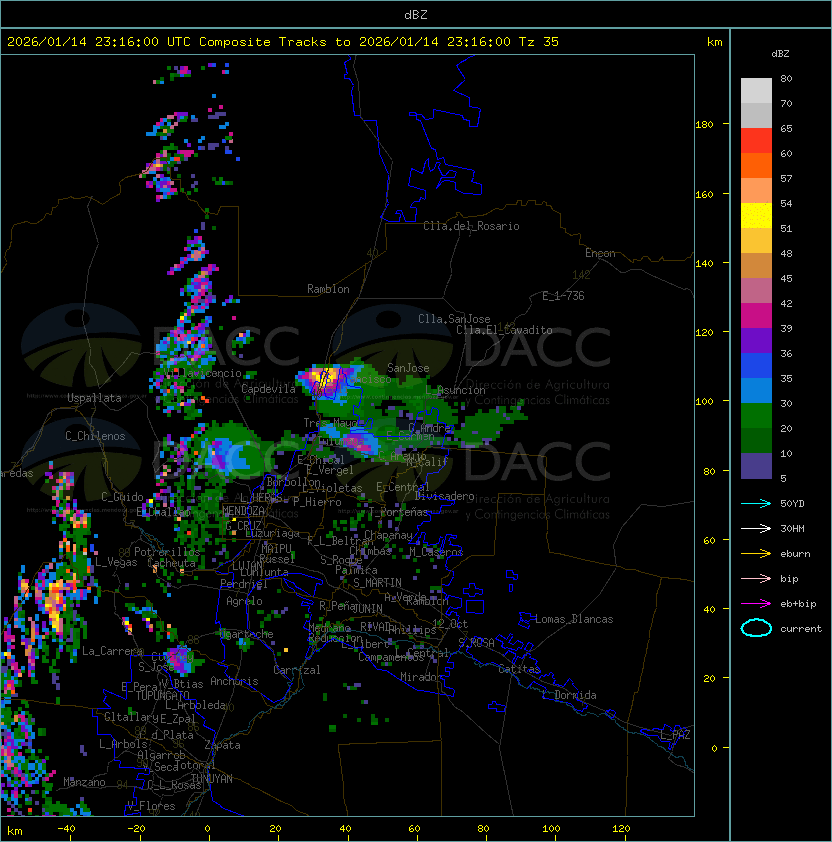The height and width of the screenshot is (842, 832).
Task: Click the 'Lomas_Blancas' map label
Action: pos(574,619)
